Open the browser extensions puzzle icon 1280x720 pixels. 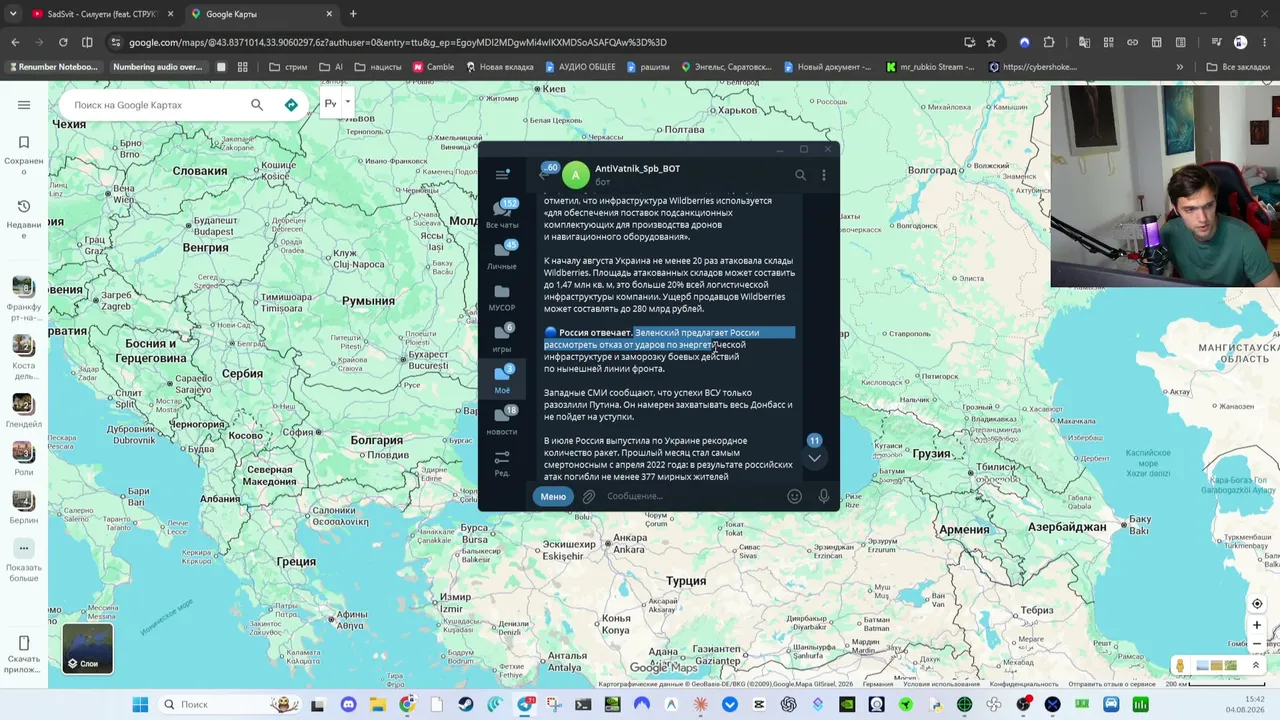tap(1048, 42)
